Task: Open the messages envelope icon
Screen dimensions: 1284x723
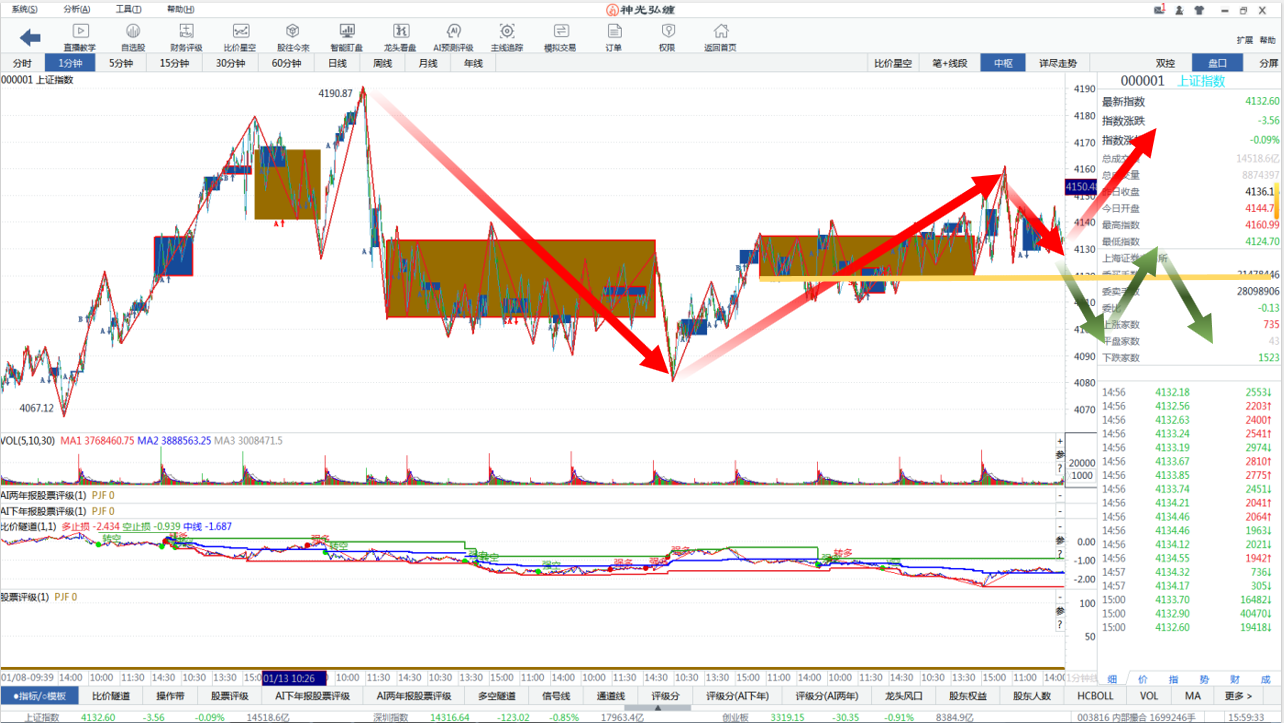Action: click(x=1161, y=10)
